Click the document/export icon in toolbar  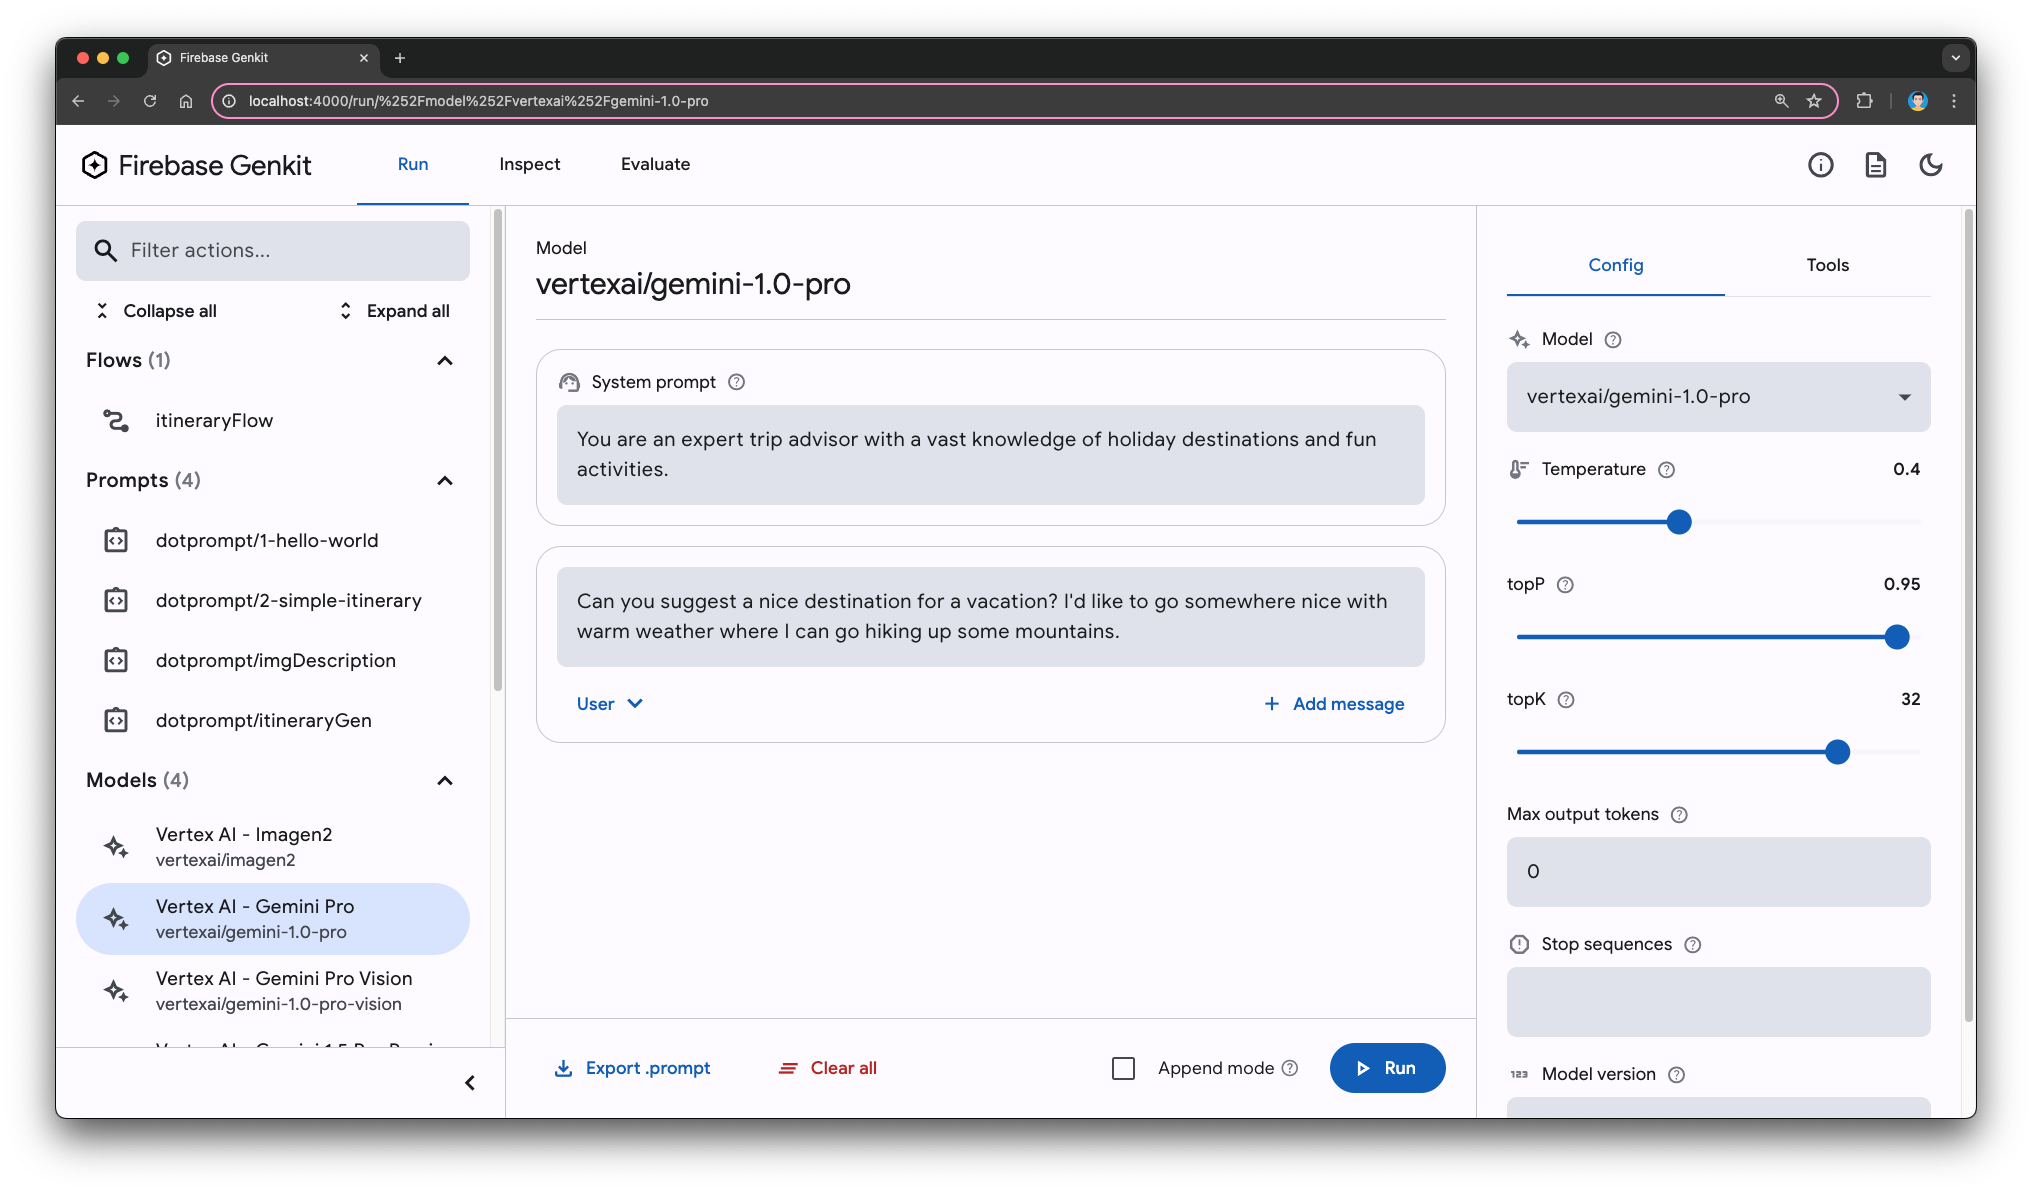1874,165
